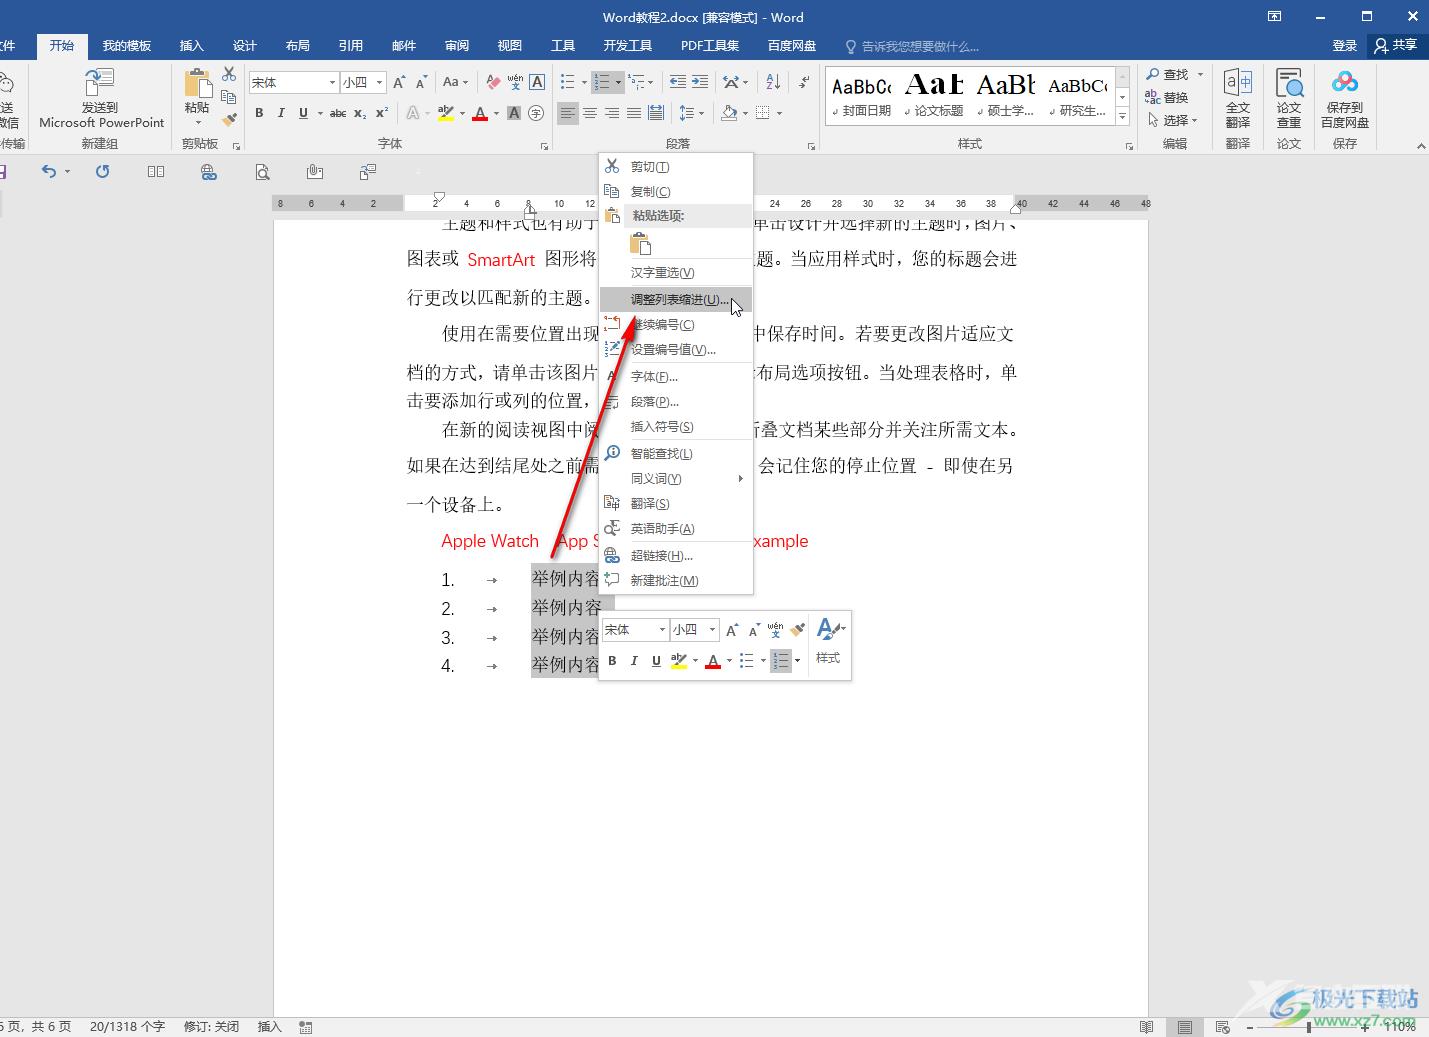Click the Show paragraph marks icon

click(804, 82)
